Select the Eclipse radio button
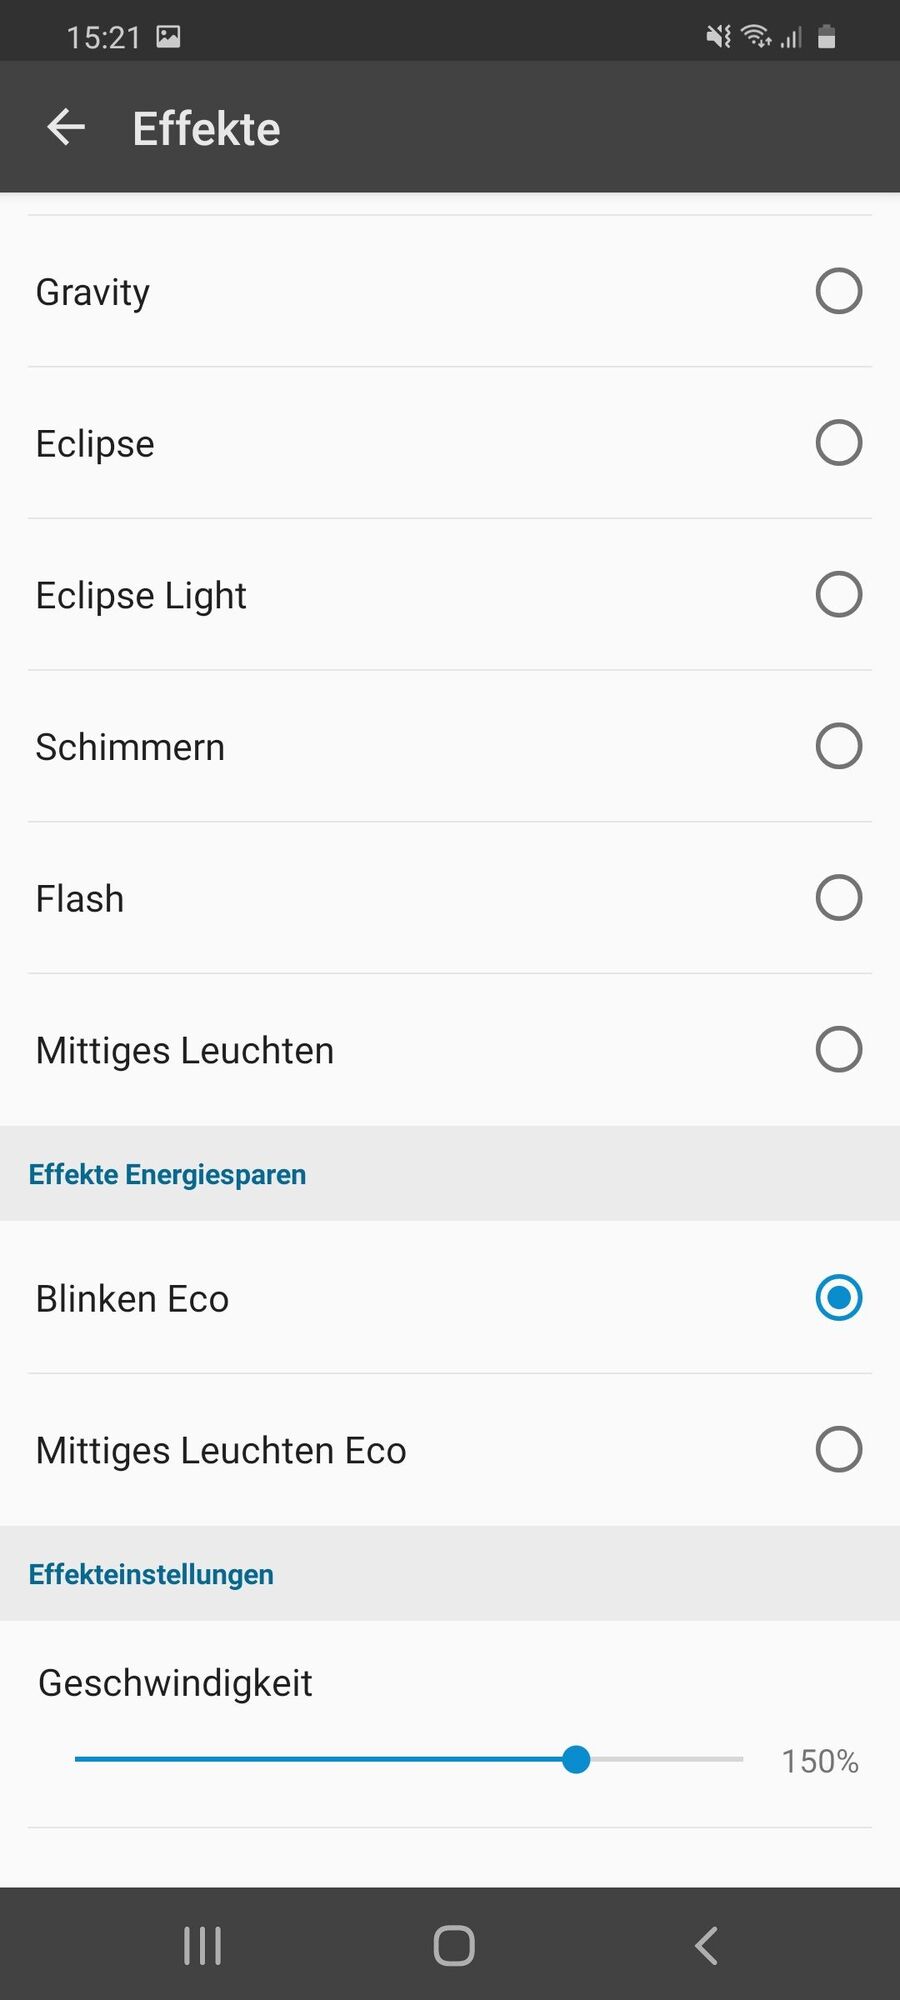Image resolution: width=900 pixels, height=2000 pixels. [839, 443]
